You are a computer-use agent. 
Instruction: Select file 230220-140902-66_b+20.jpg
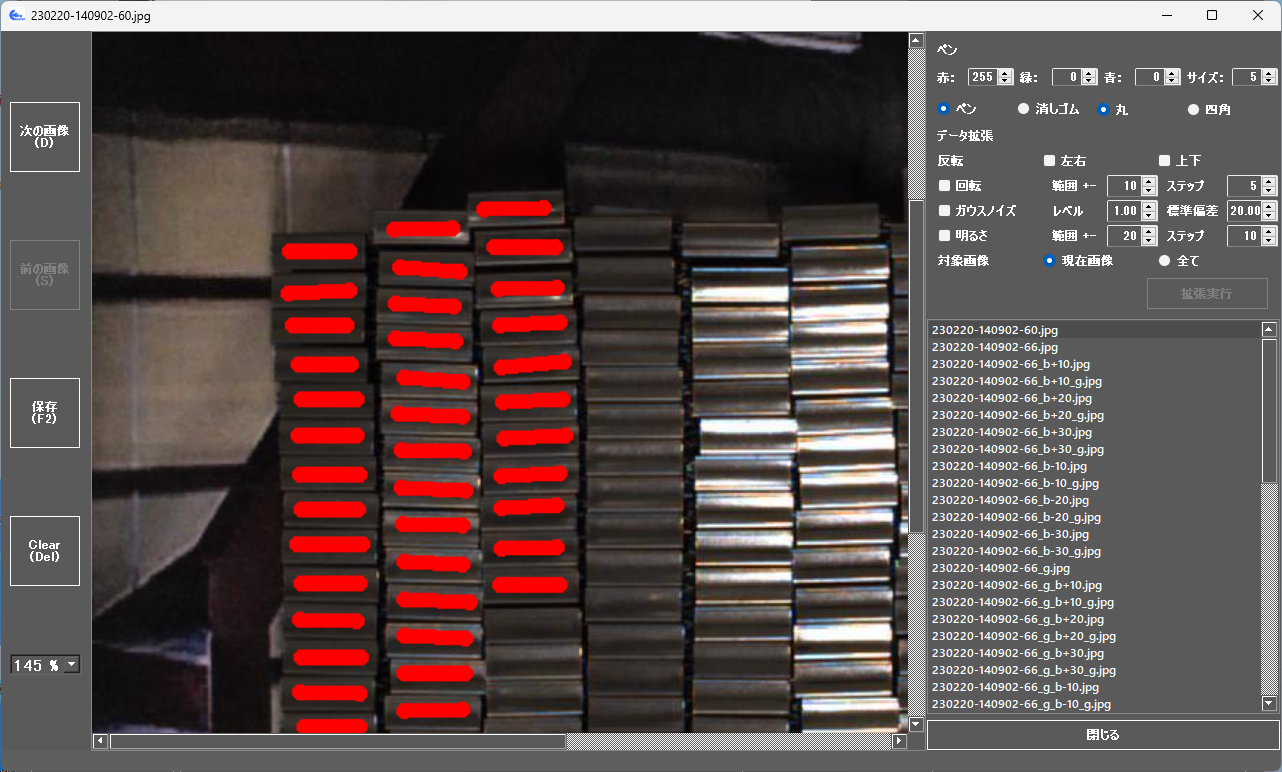point(1095,398)
